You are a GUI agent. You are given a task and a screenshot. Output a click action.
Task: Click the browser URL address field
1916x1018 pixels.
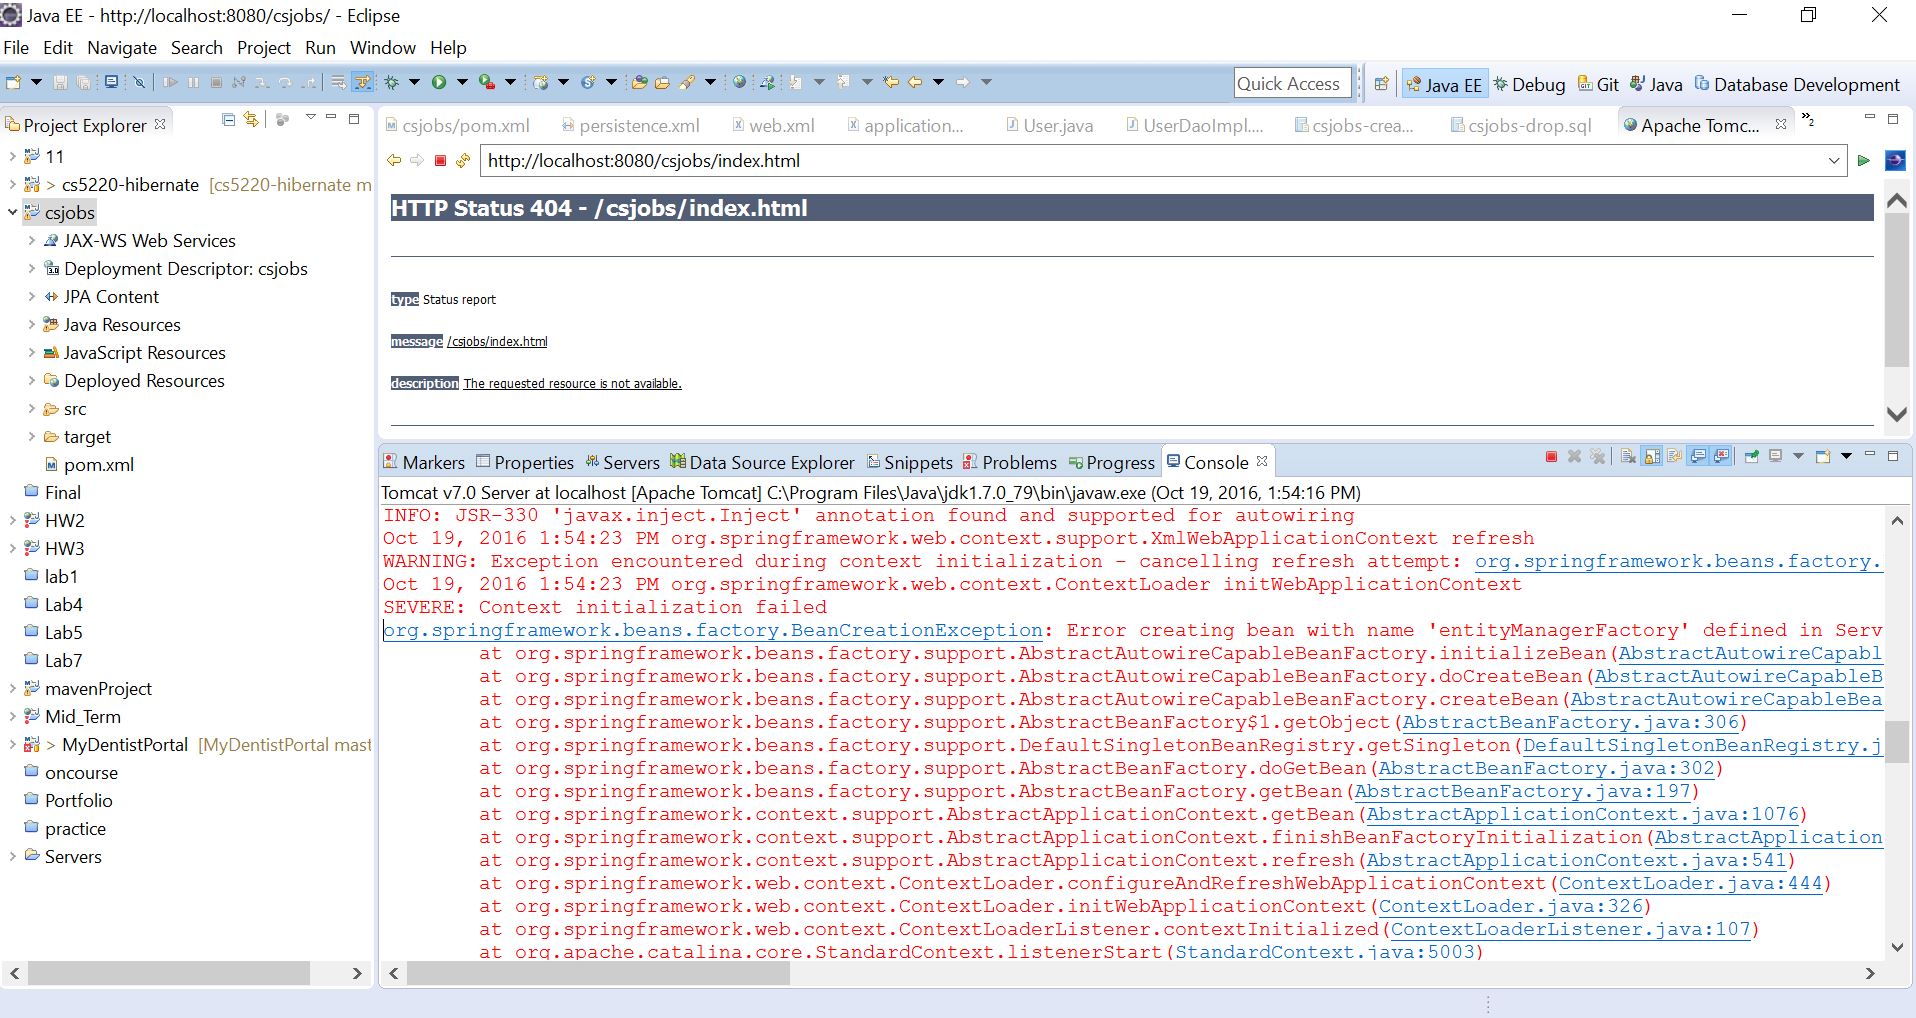point(1150,161)
